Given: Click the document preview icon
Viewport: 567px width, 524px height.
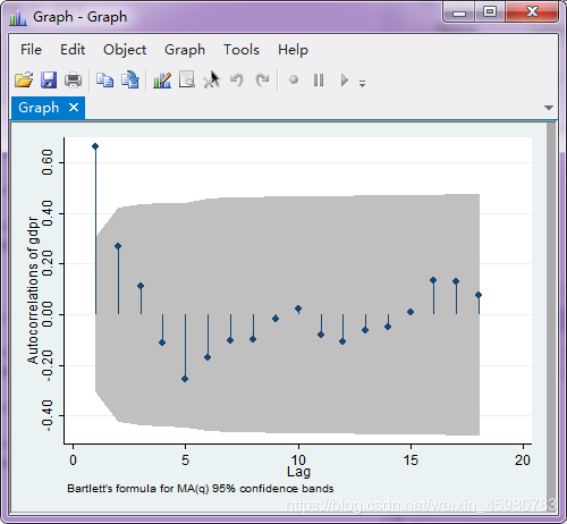Looking at the screenshot, I should [187, 80].
